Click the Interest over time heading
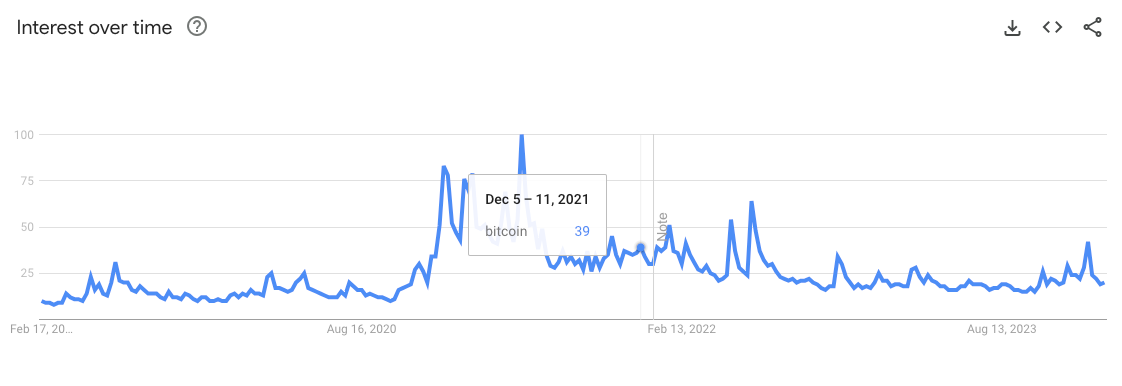This screenshot has width=1122, height=386. [x=94, y=27]
